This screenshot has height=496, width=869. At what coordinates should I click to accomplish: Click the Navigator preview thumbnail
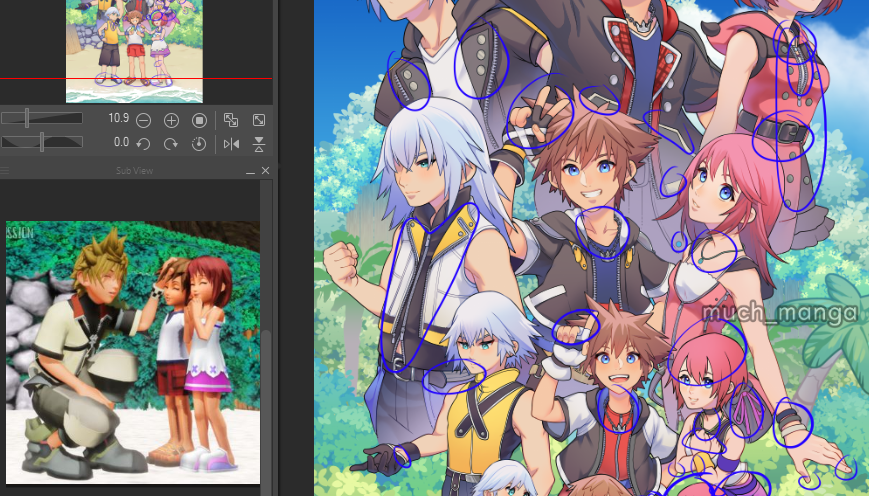tap(135, 51)
